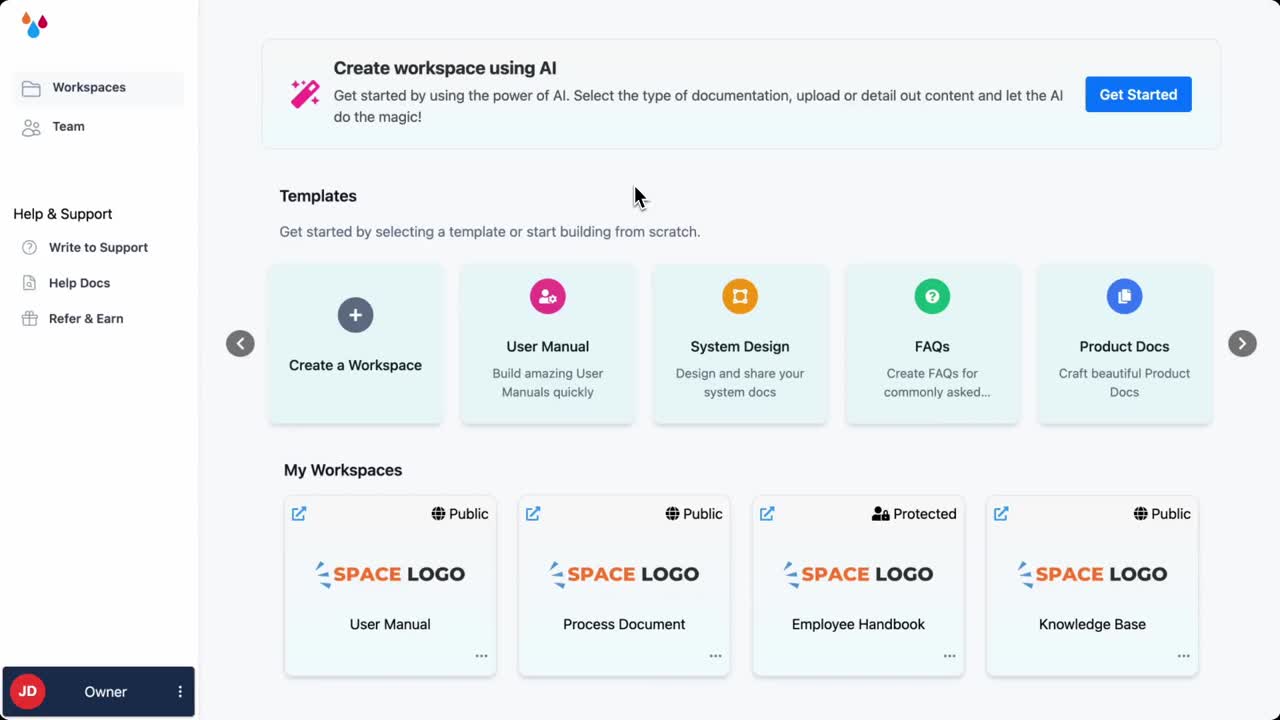Click the app logo at top left
1280x720 pixels.
pyautogui.click(x=33, y=25)
